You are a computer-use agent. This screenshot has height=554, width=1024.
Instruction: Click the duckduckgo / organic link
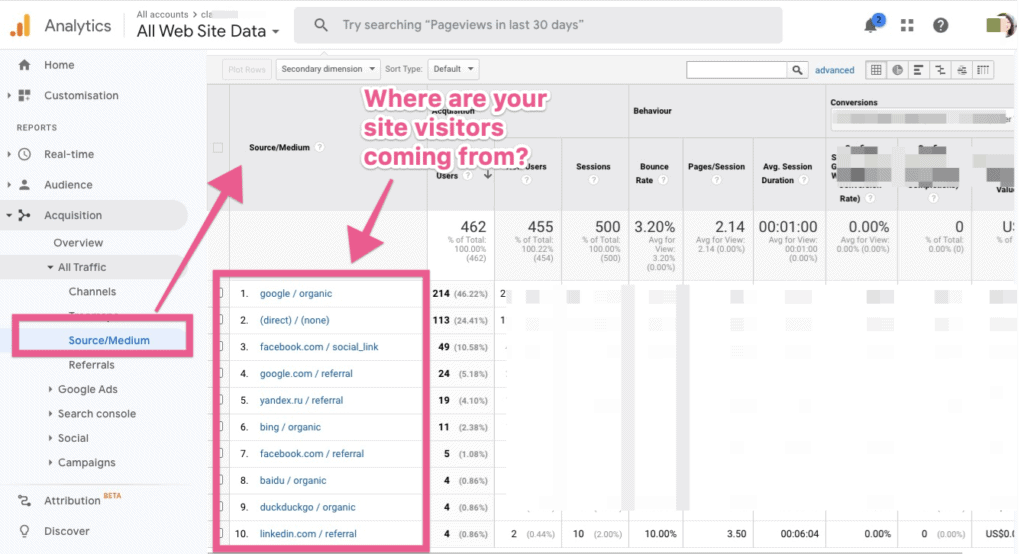pos(308,507)
